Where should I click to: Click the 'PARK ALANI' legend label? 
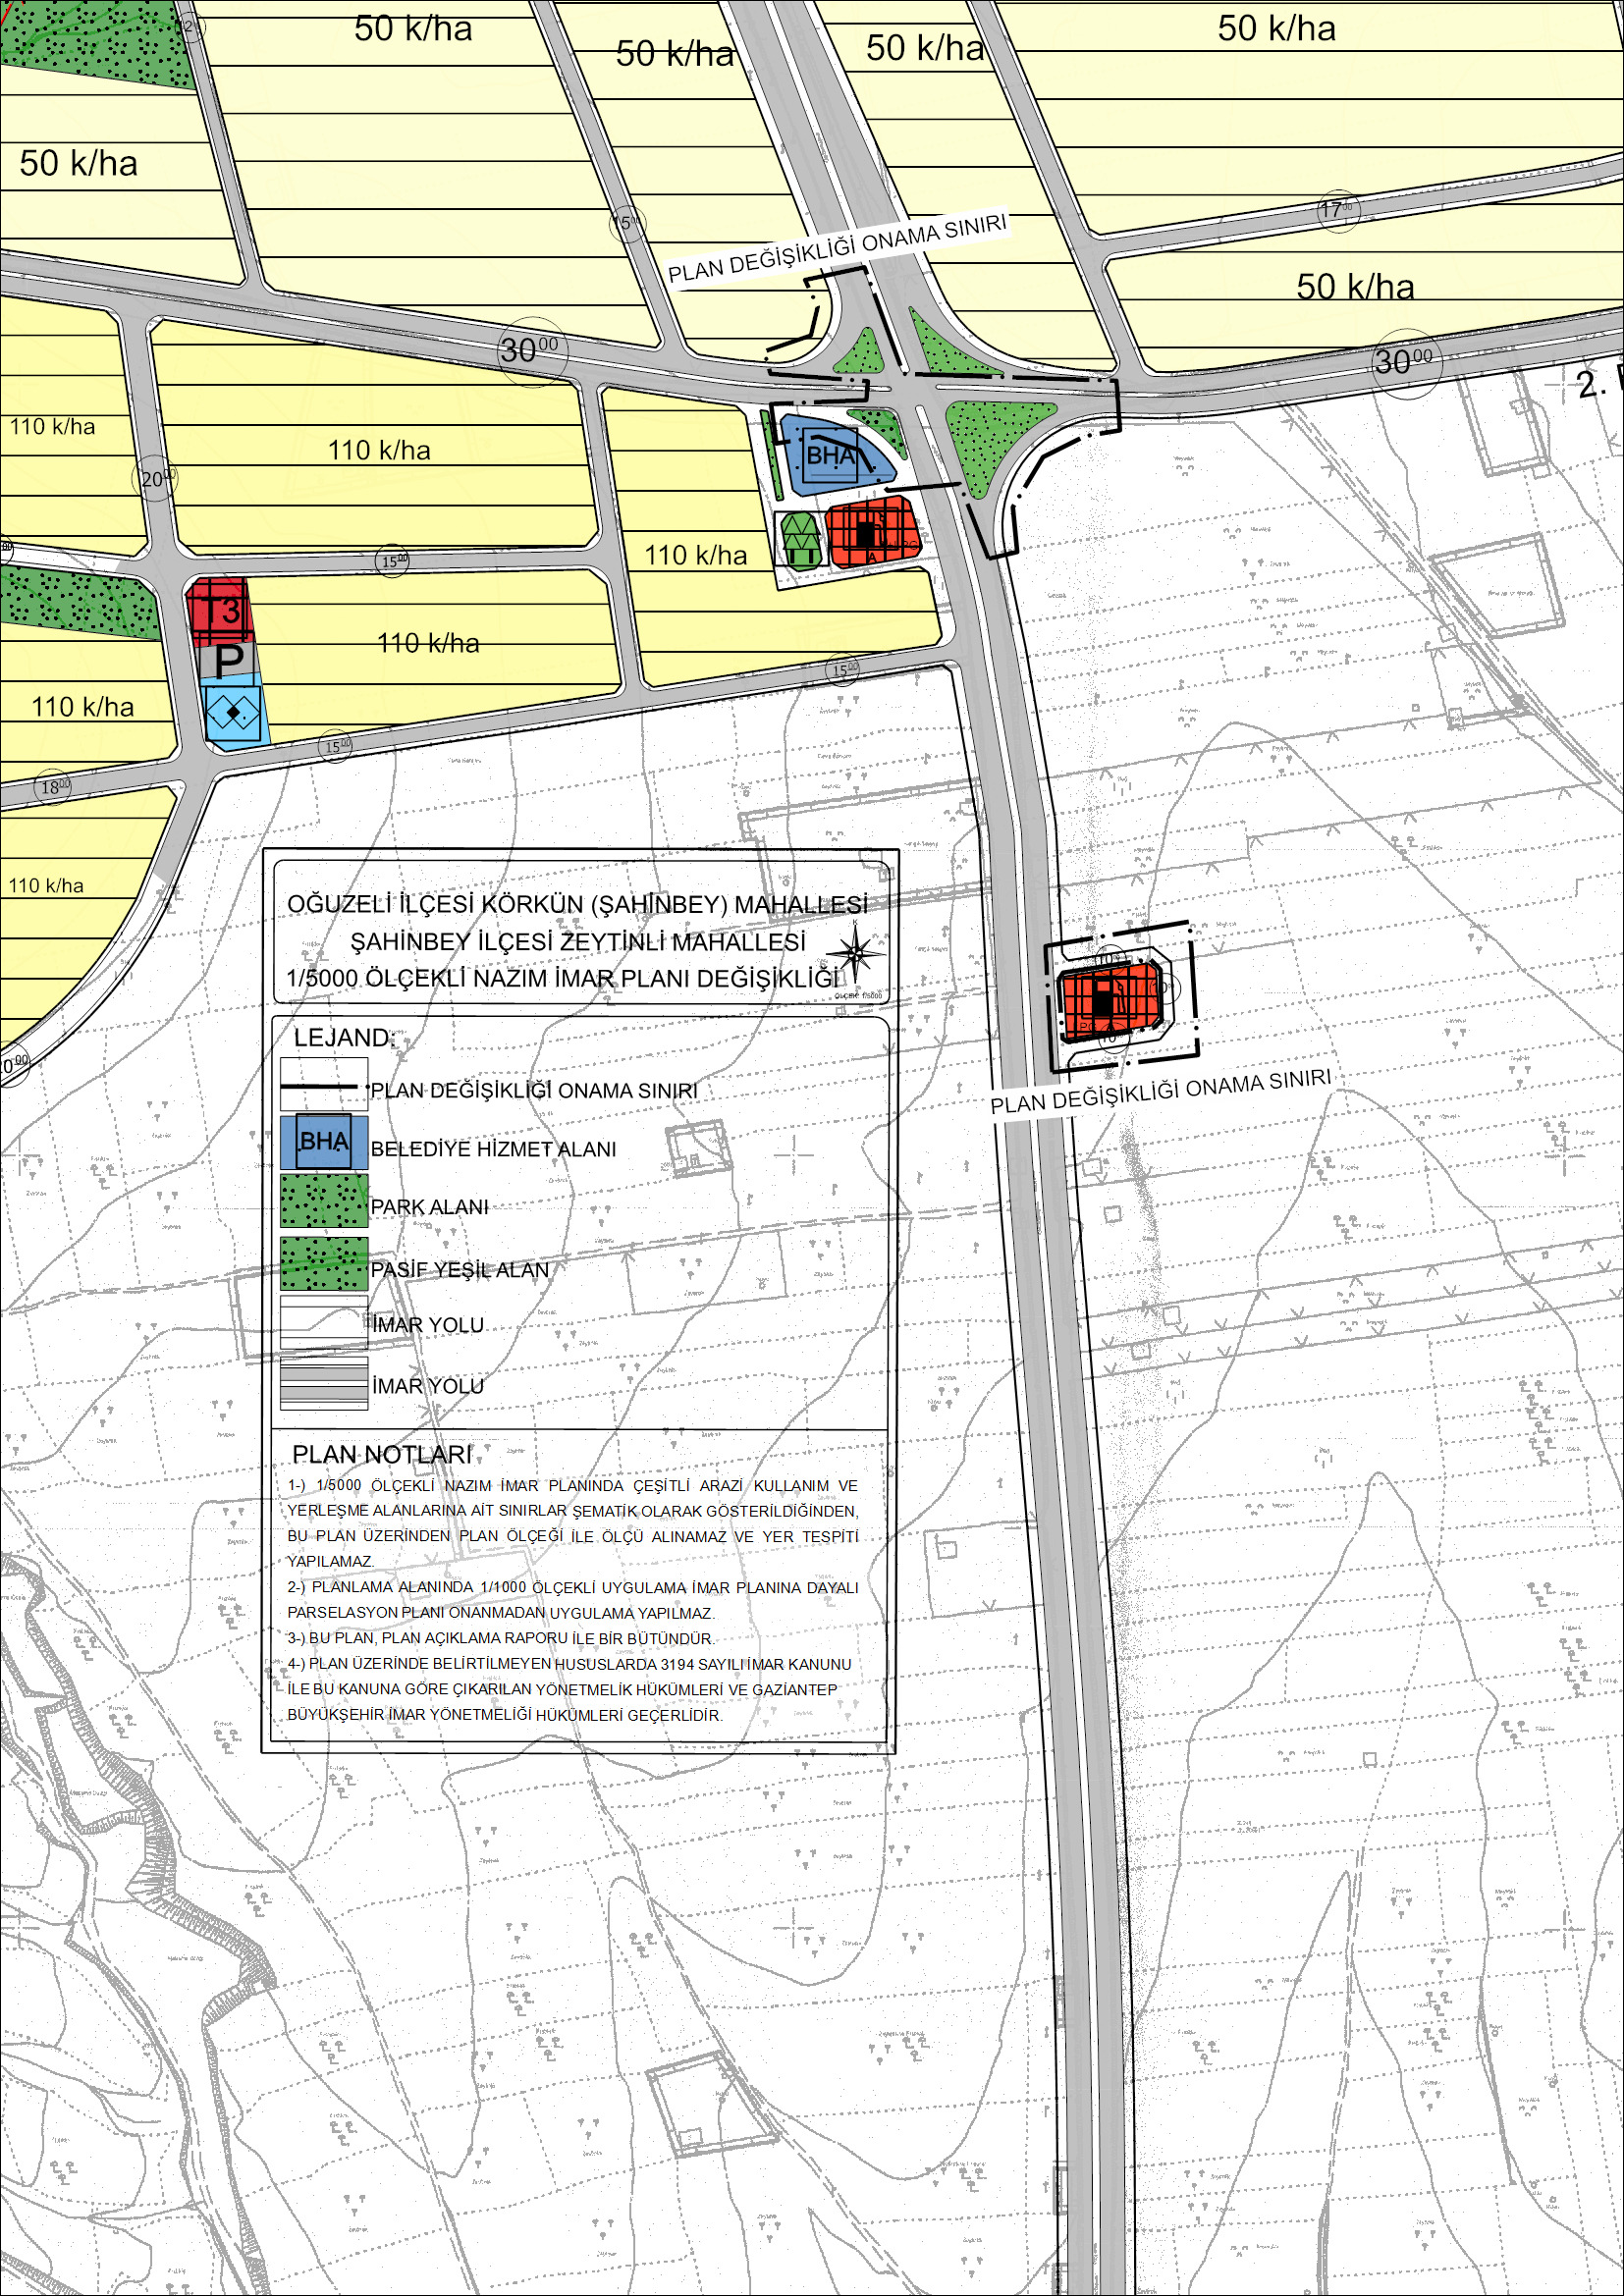point(429,1207)
